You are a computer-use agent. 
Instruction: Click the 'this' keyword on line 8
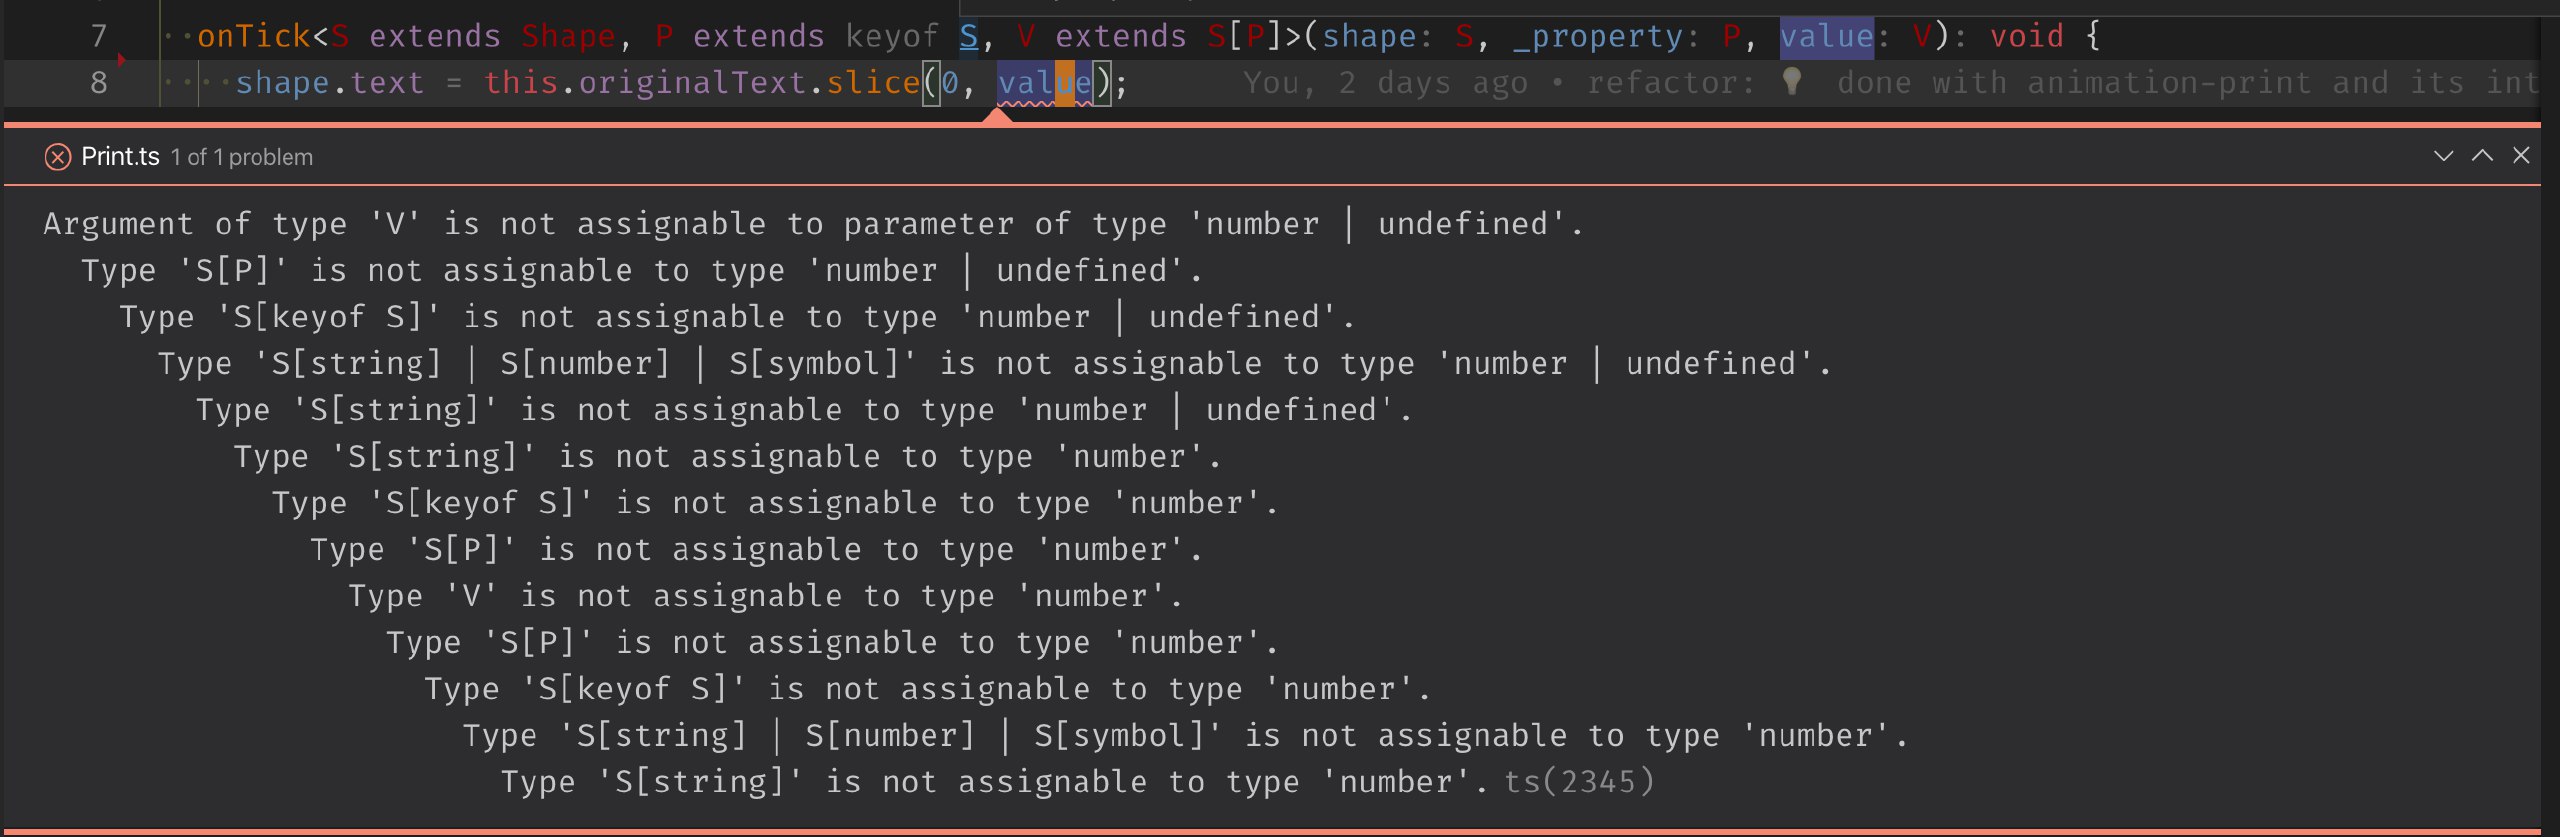(521, 83)
